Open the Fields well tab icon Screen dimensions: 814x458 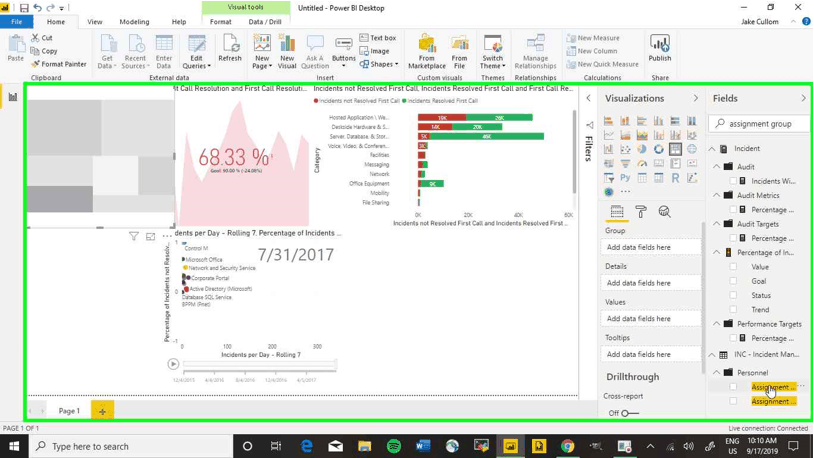point(617,212)
